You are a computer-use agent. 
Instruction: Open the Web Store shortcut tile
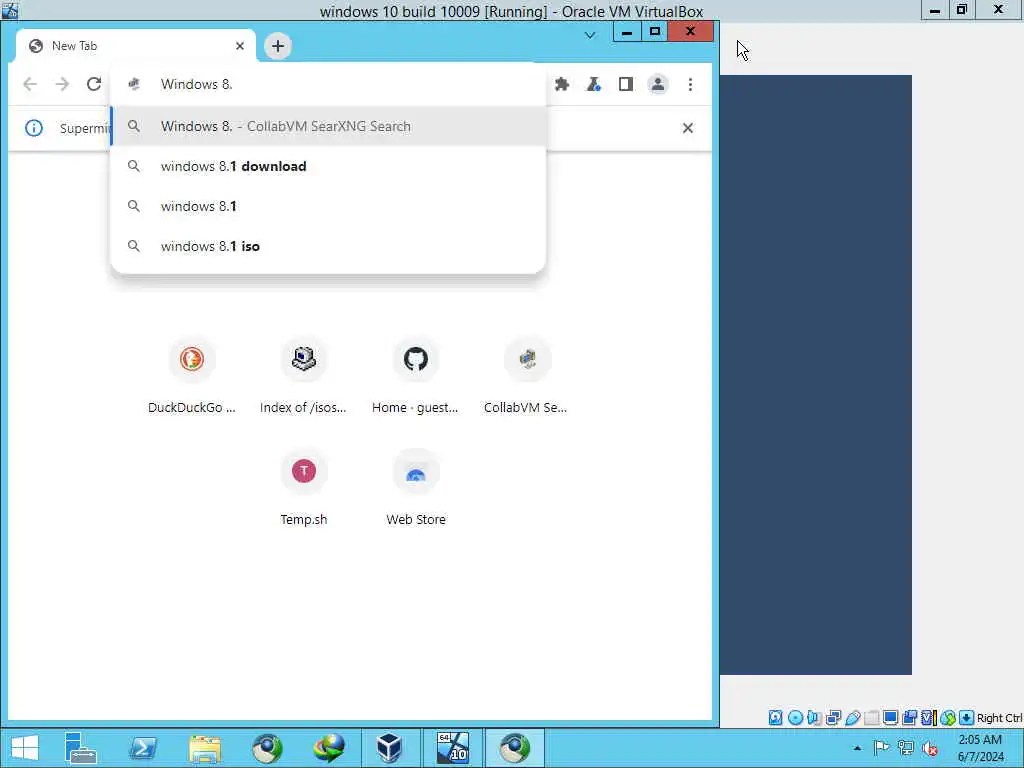(415, 489)
